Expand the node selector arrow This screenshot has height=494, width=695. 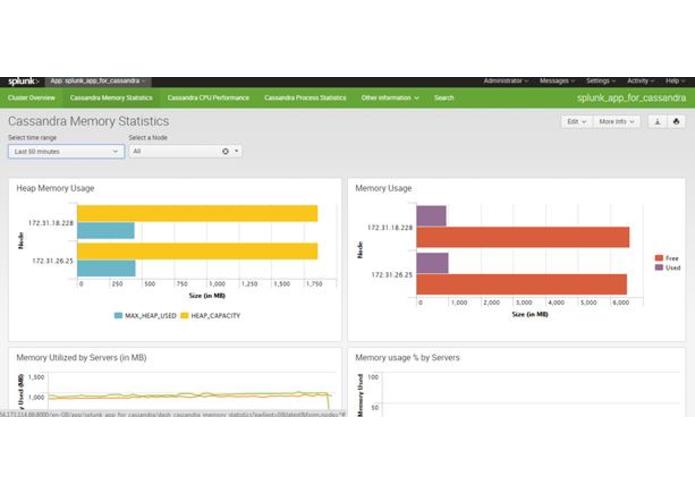point(237,152)
